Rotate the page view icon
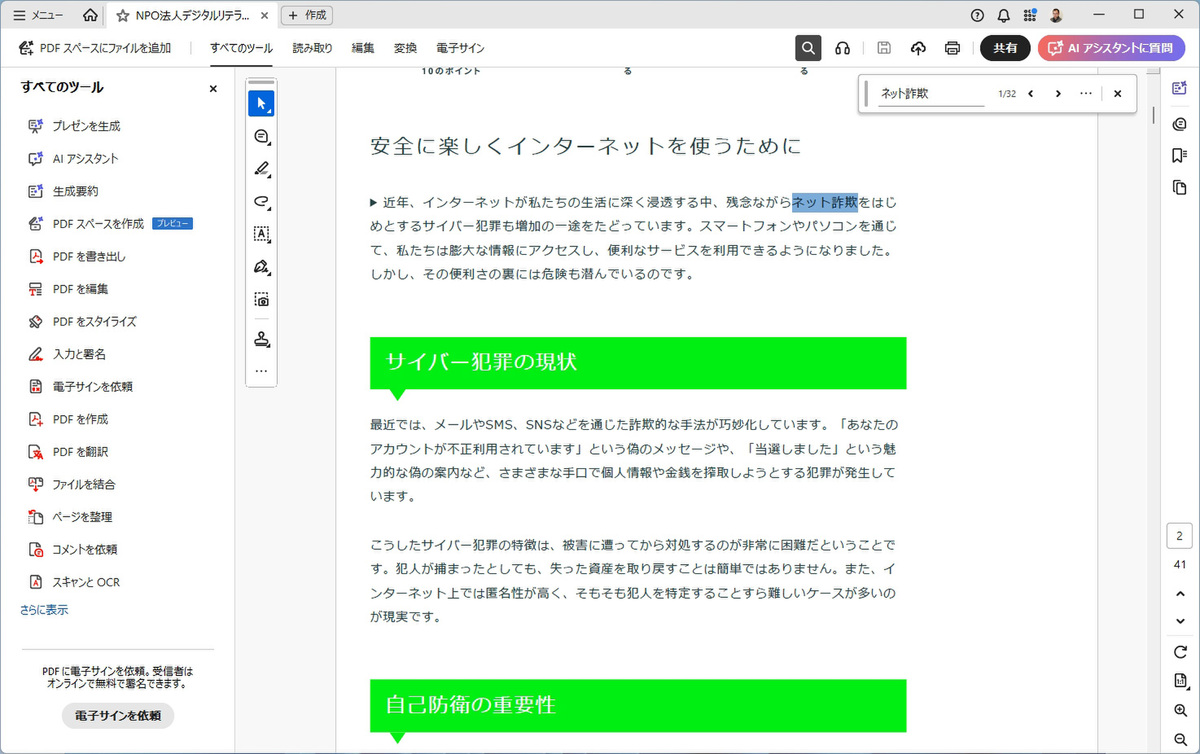Image resolution: width=1200 pixels, height=754 pixels. [x=1179, y=652]
